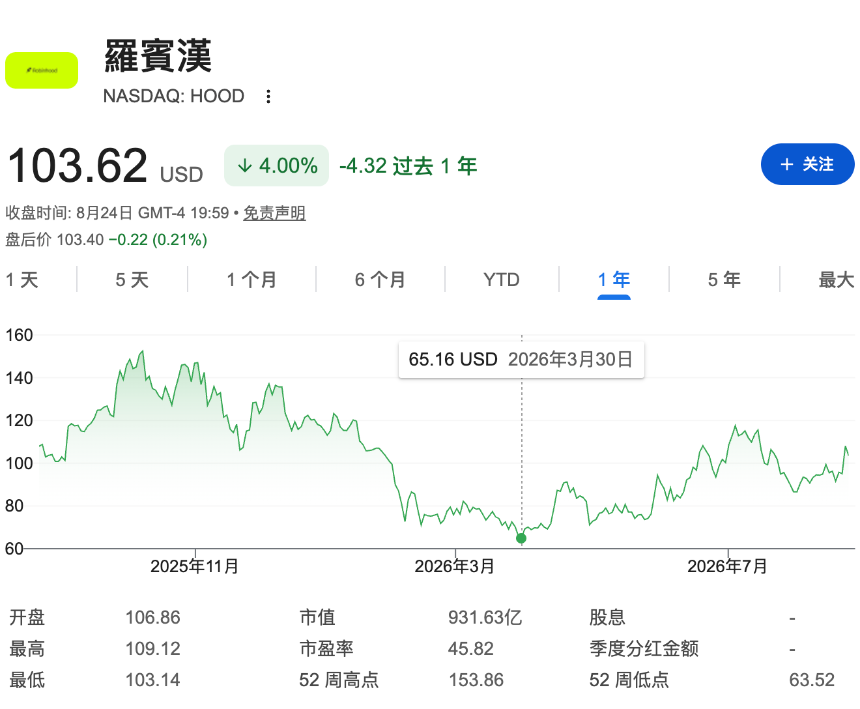Select the 最大 range tab

836,280
